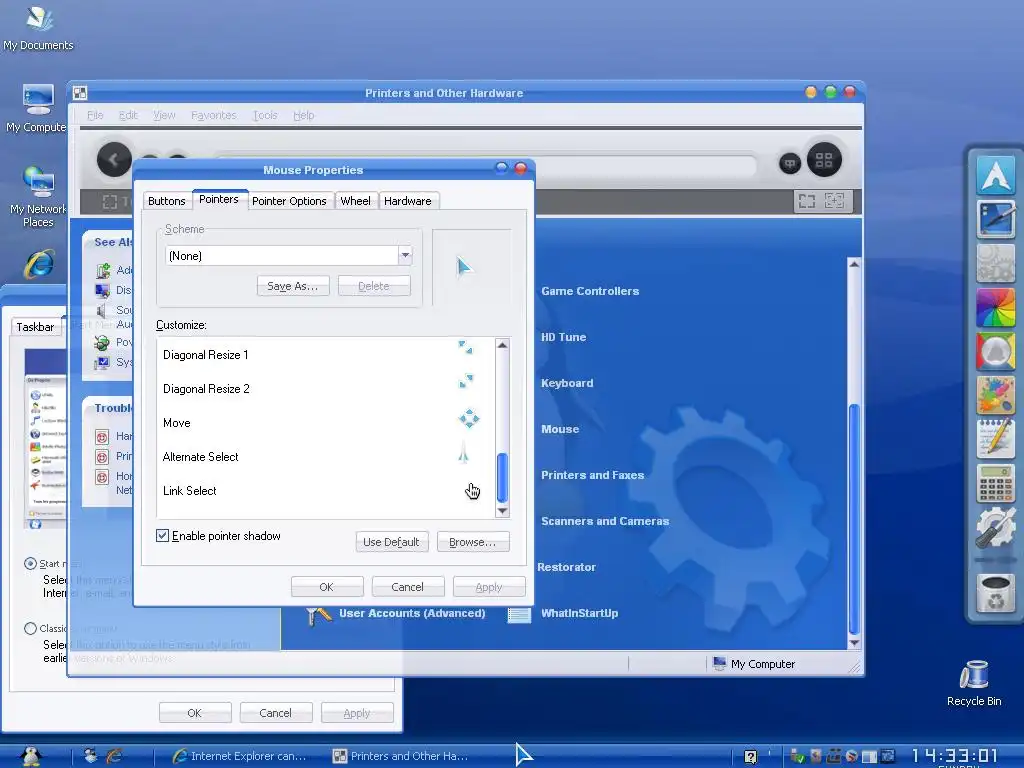Open the calculator icon in dock
Screen dimensions: 1024x768
coord(995,483)
